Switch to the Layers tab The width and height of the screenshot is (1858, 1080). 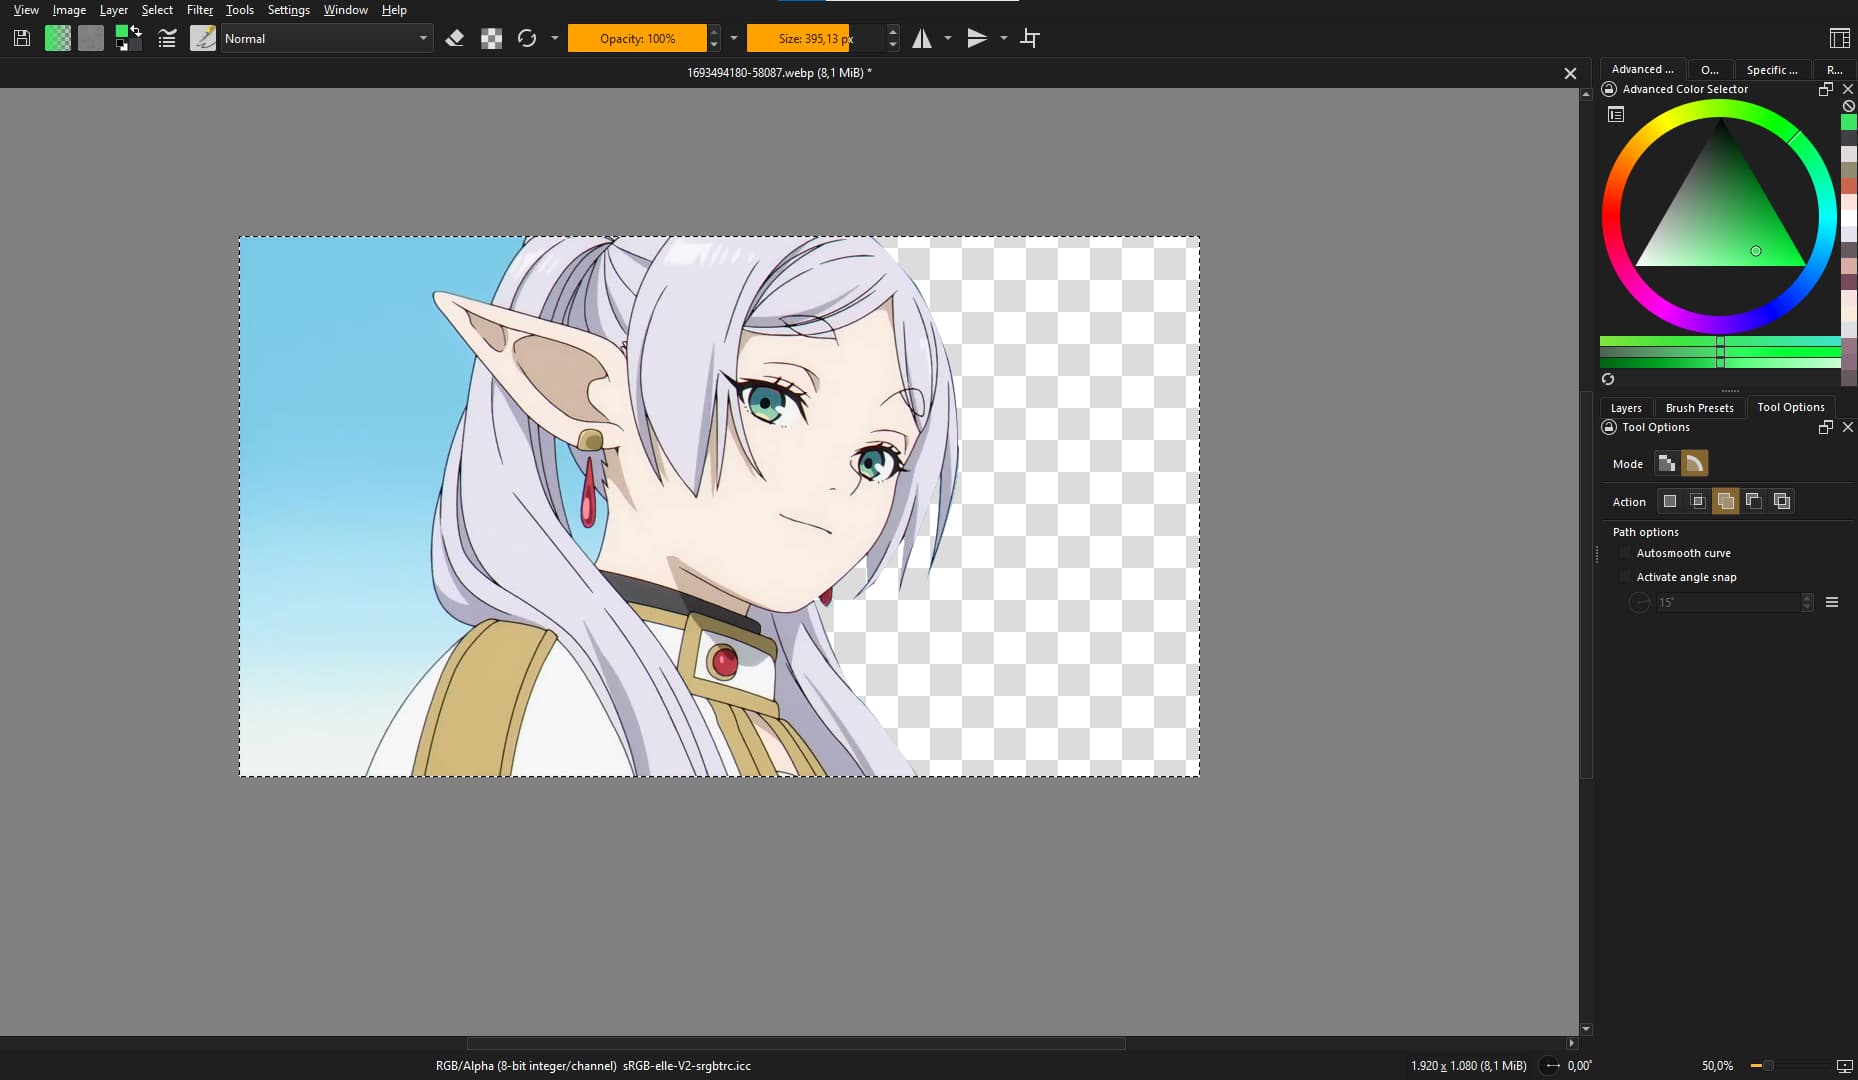(x=1625, y=407)
